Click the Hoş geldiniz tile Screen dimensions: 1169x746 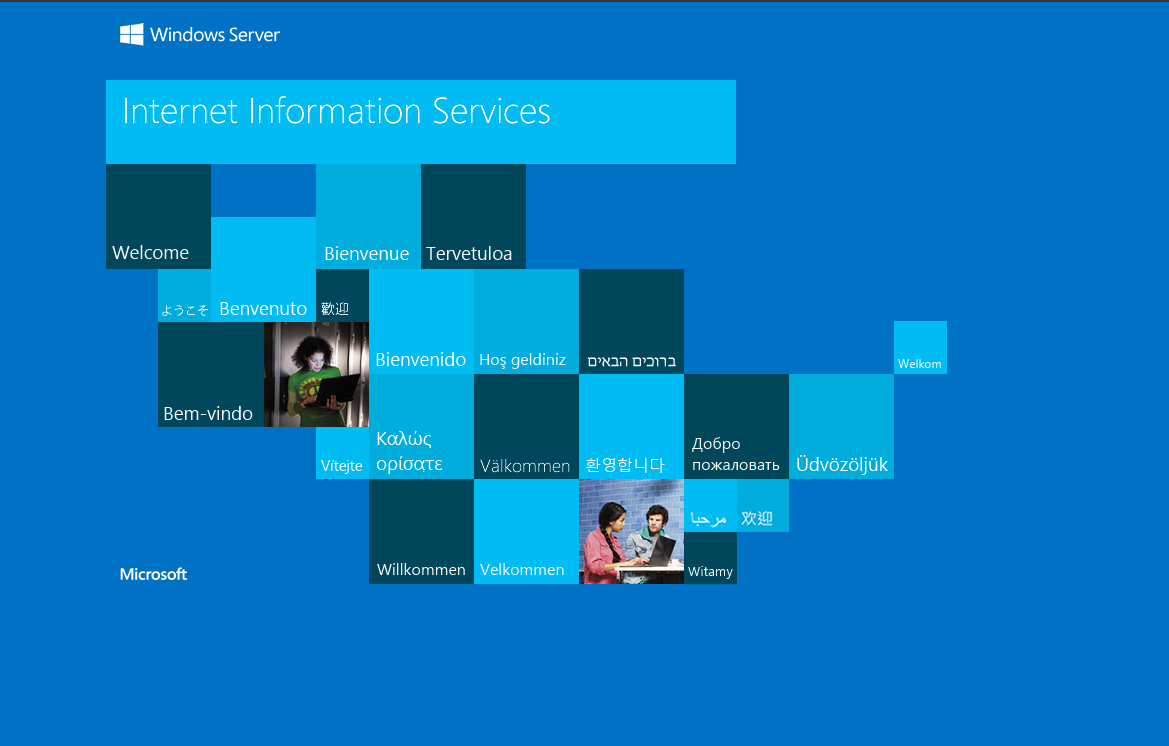526,321
